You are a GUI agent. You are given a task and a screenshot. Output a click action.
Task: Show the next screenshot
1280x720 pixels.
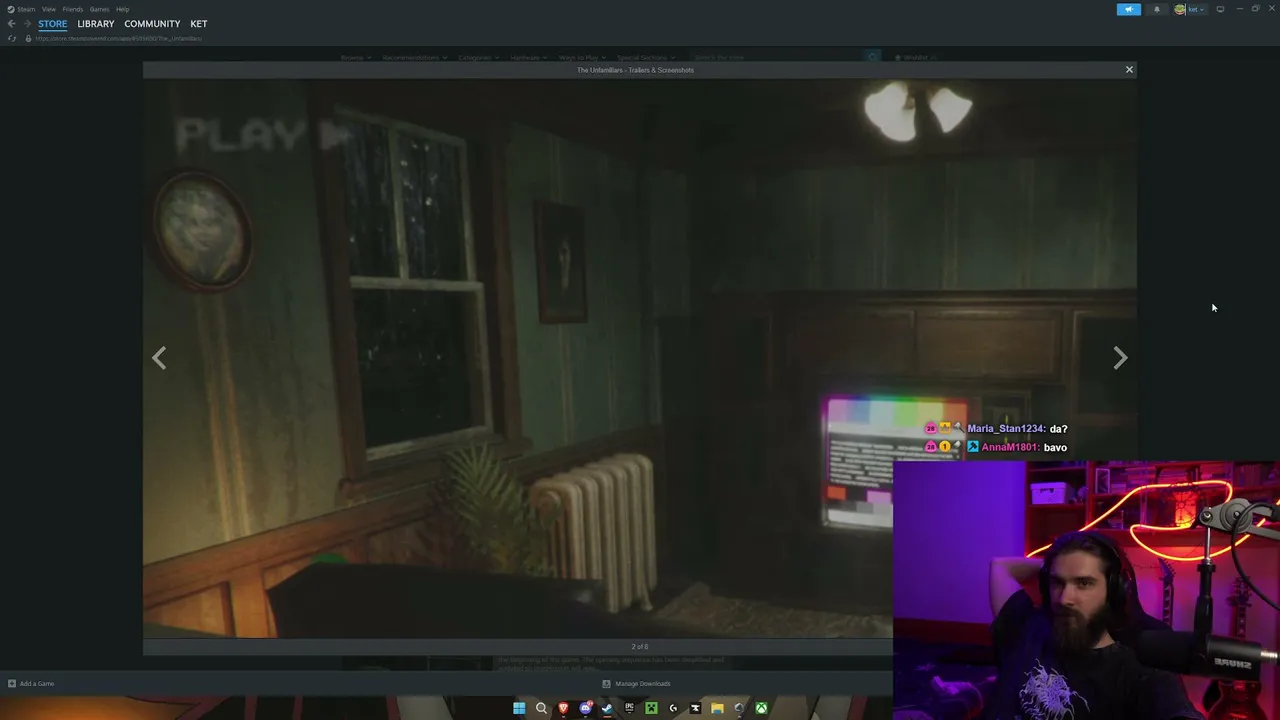pos(1120,358)
